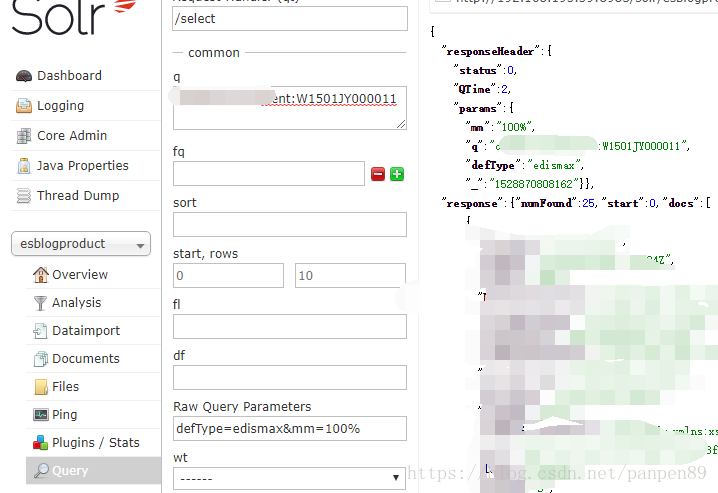Click the Analysis funnel icon
Screen dimensions: 718x493
coord(41,303)
